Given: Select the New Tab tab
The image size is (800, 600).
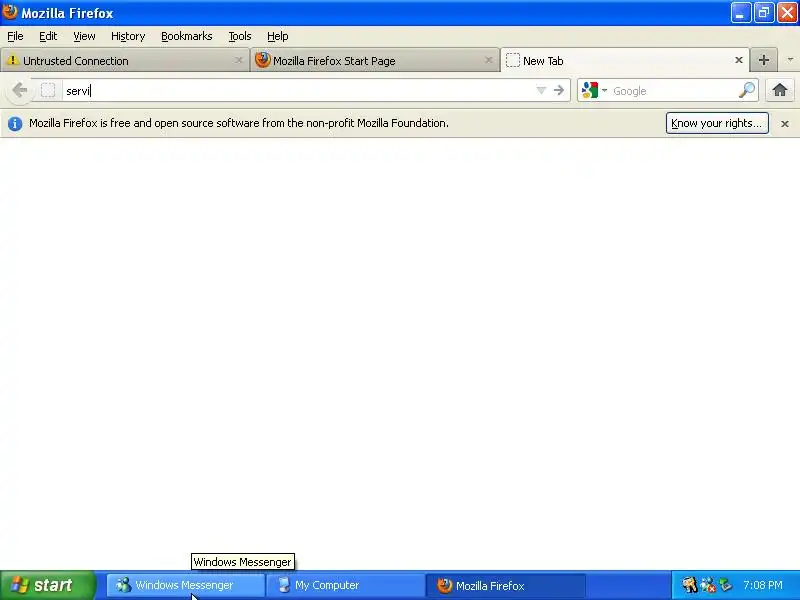Looking at the screenshot, I should point(625,60).
